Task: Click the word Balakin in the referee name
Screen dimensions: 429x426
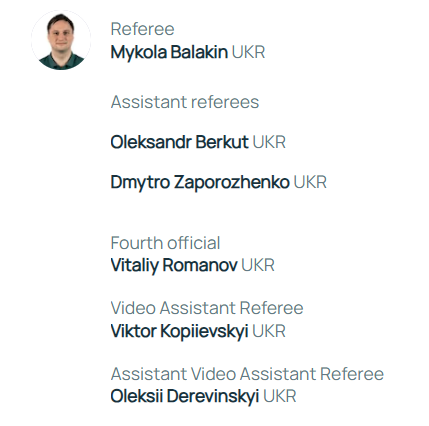Action: (x=199, y=52)
